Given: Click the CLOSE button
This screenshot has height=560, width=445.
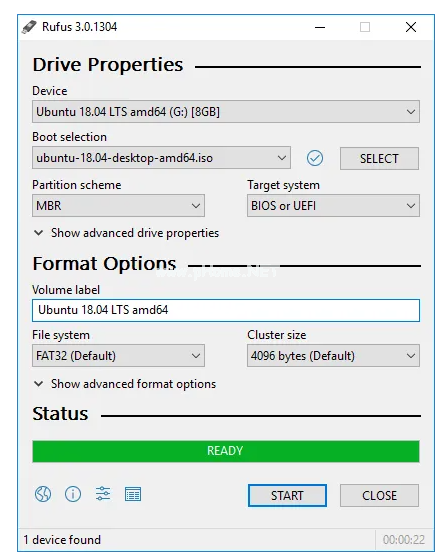Looking at the screenshot, I should 379,495.
